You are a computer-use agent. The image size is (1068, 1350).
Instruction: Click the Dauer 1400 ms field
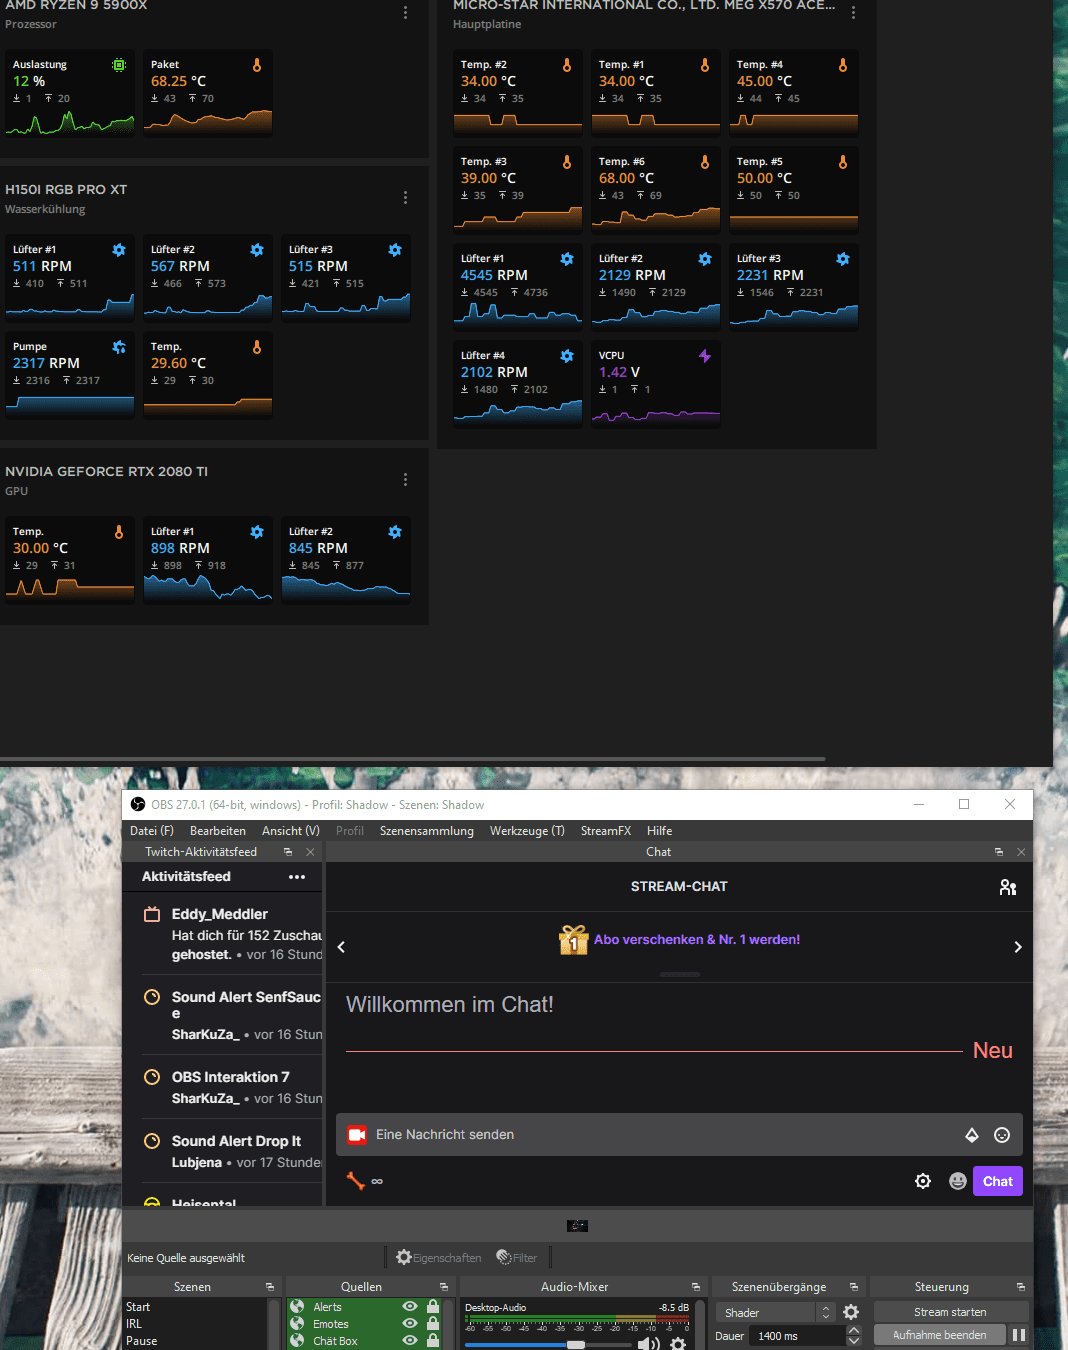797,1336
